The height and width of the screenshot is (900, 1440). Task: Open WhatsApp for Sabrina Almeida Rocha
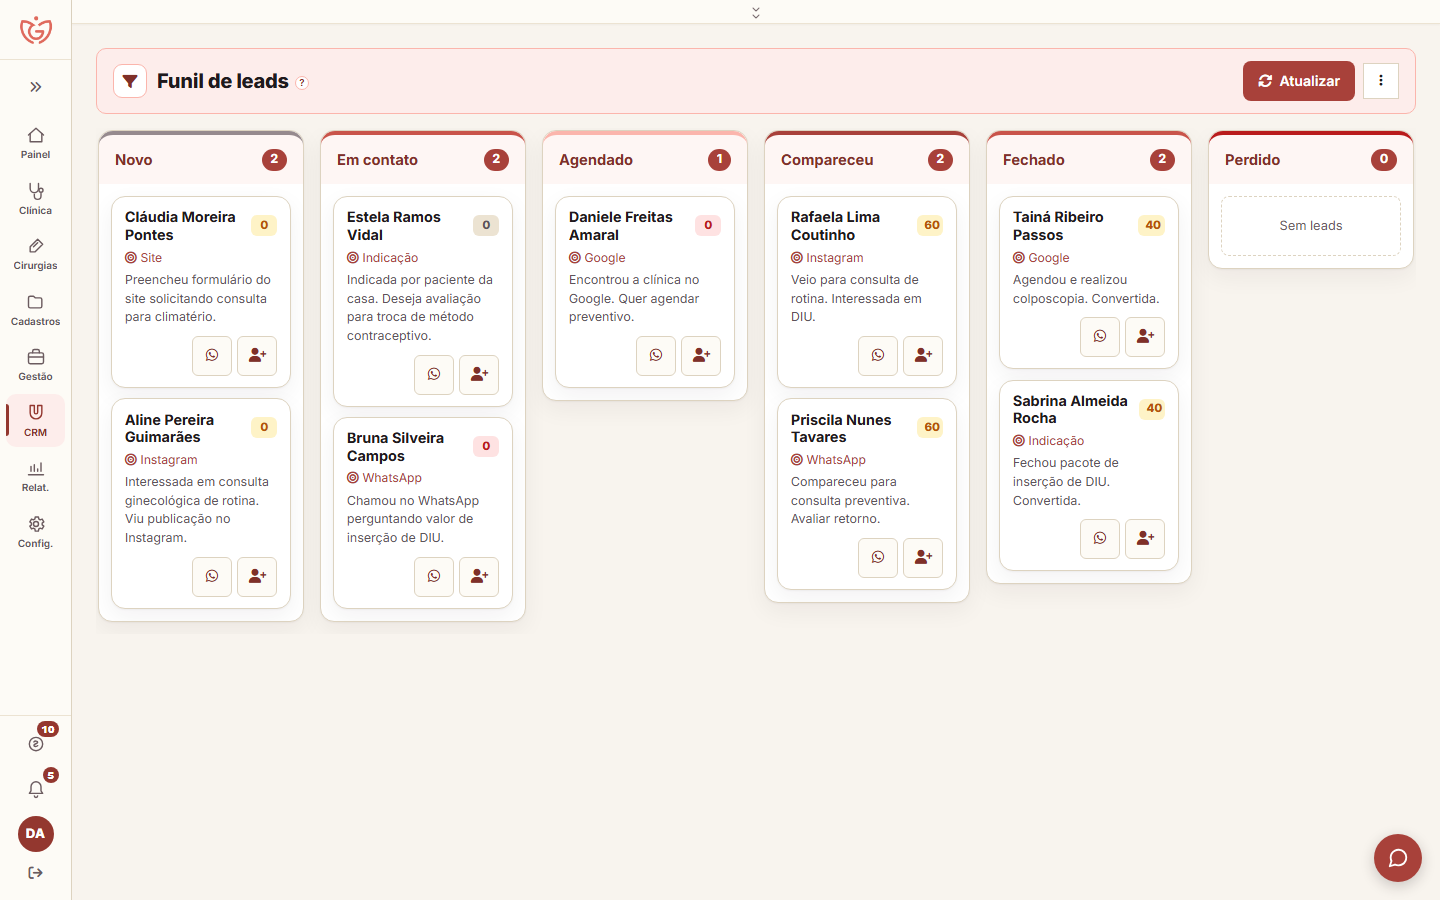(1100, 539)
